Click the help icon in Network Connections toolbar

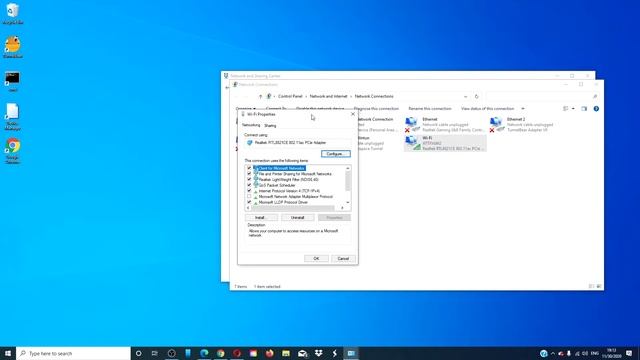(596, 109)
